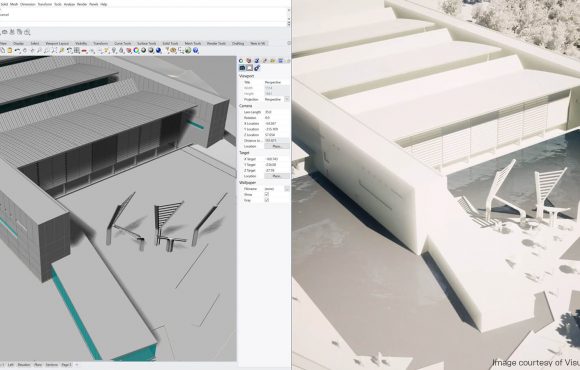Click the undo arrow toolbar icon

tap(17, 50)
